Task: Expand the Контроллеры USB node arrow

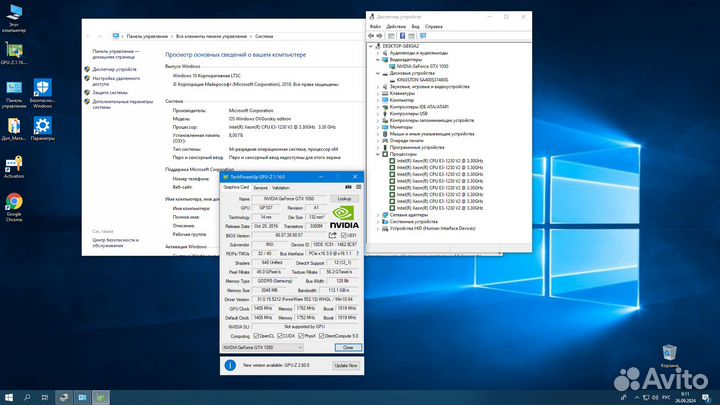Action: [x=378, y=113]
